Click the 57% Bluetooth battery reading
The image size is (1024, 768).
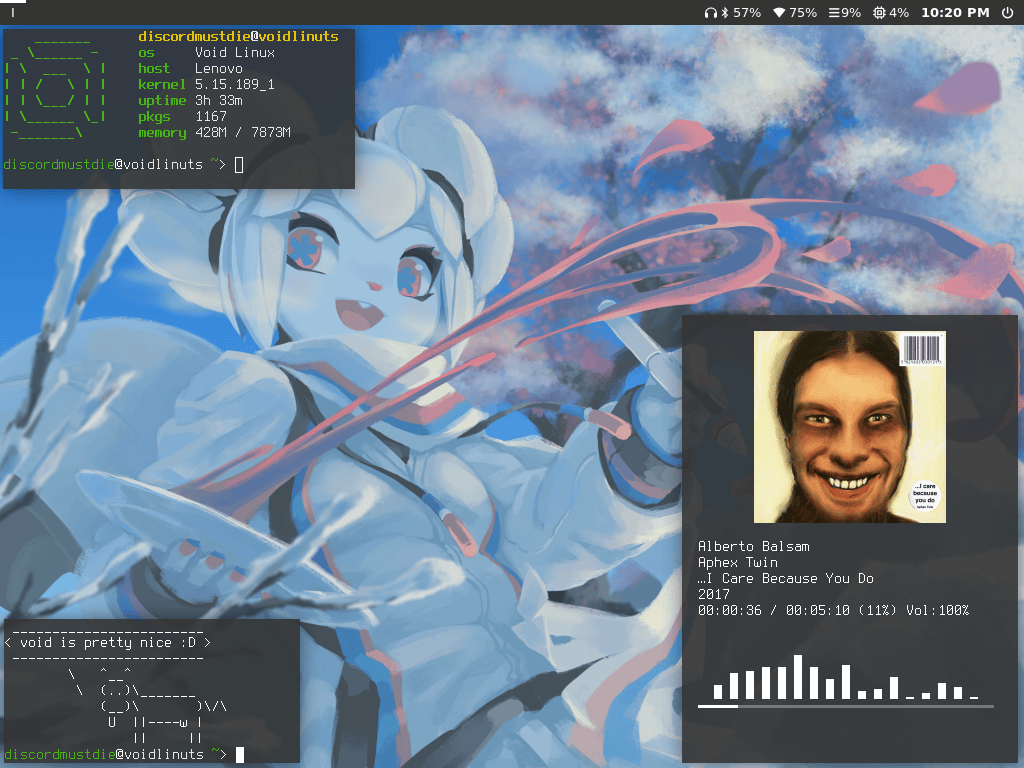tap(746, 13)
